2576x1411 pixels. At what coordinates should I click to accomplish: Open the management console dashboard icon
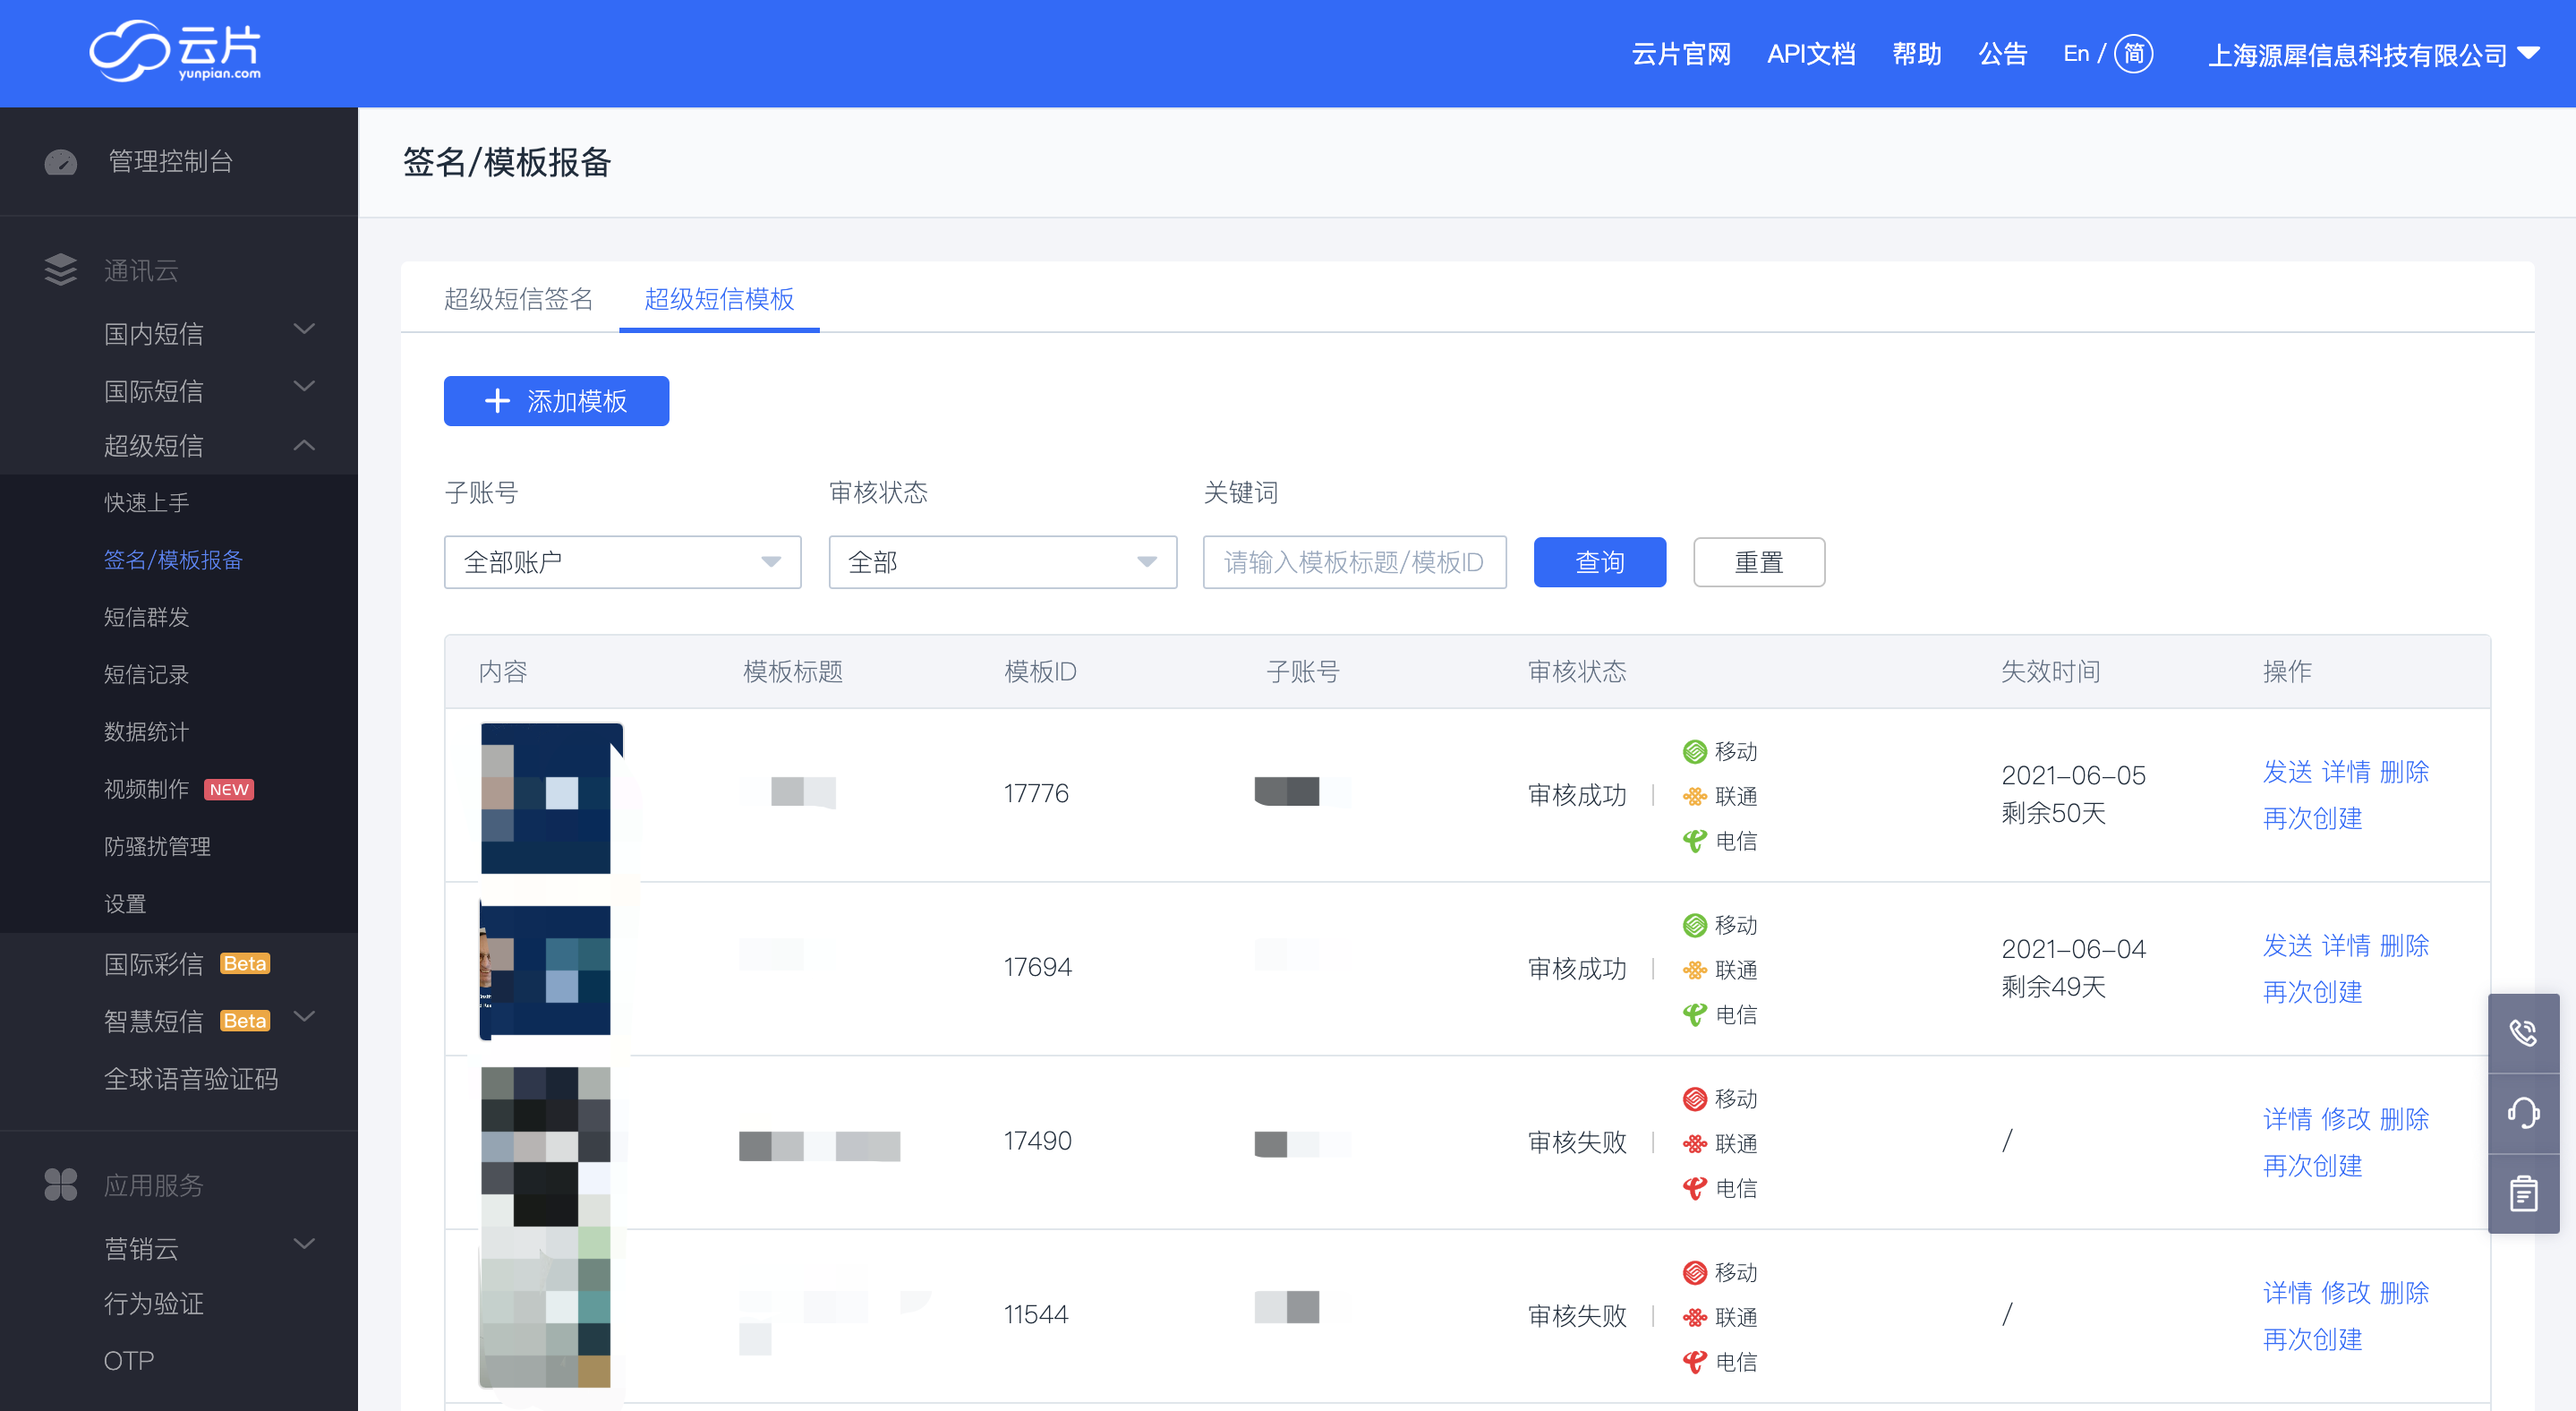60,162
